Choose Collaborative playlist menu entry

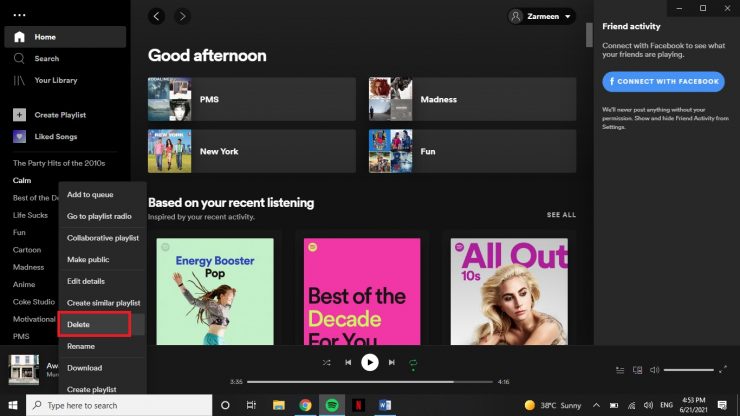102,238
